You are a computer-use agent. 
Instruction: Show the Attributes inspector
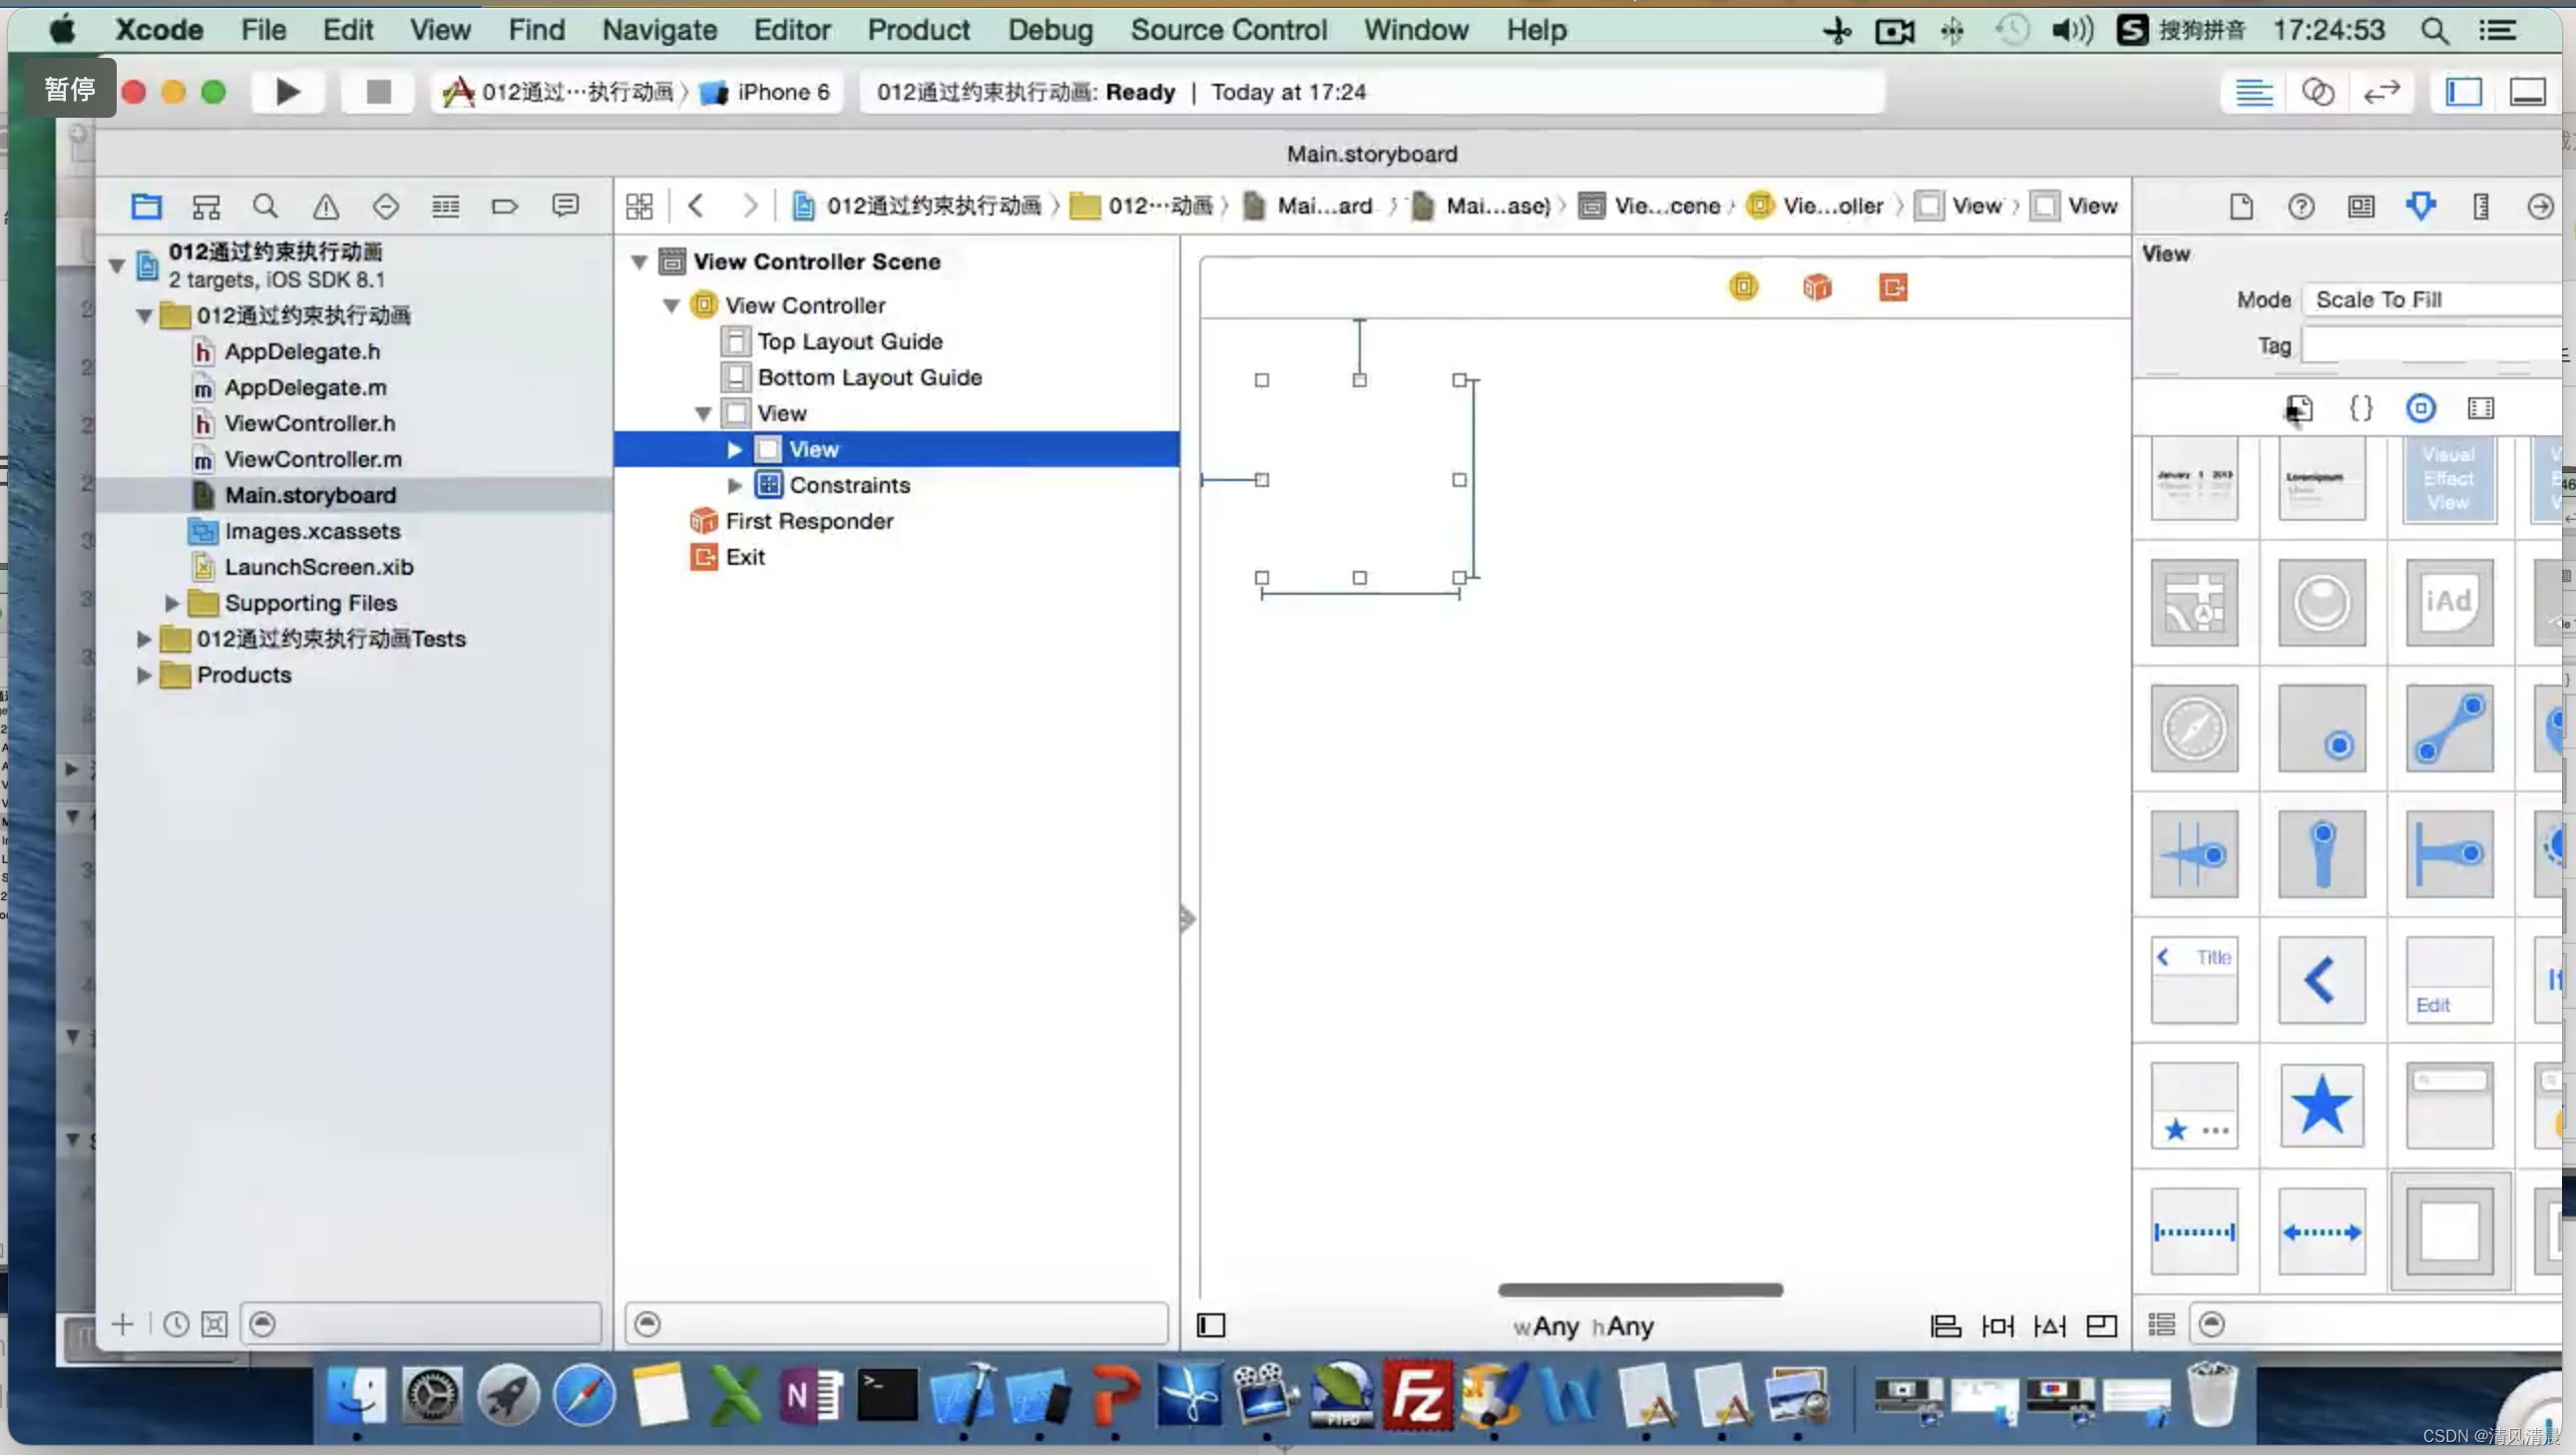(x=2421, y=206)
